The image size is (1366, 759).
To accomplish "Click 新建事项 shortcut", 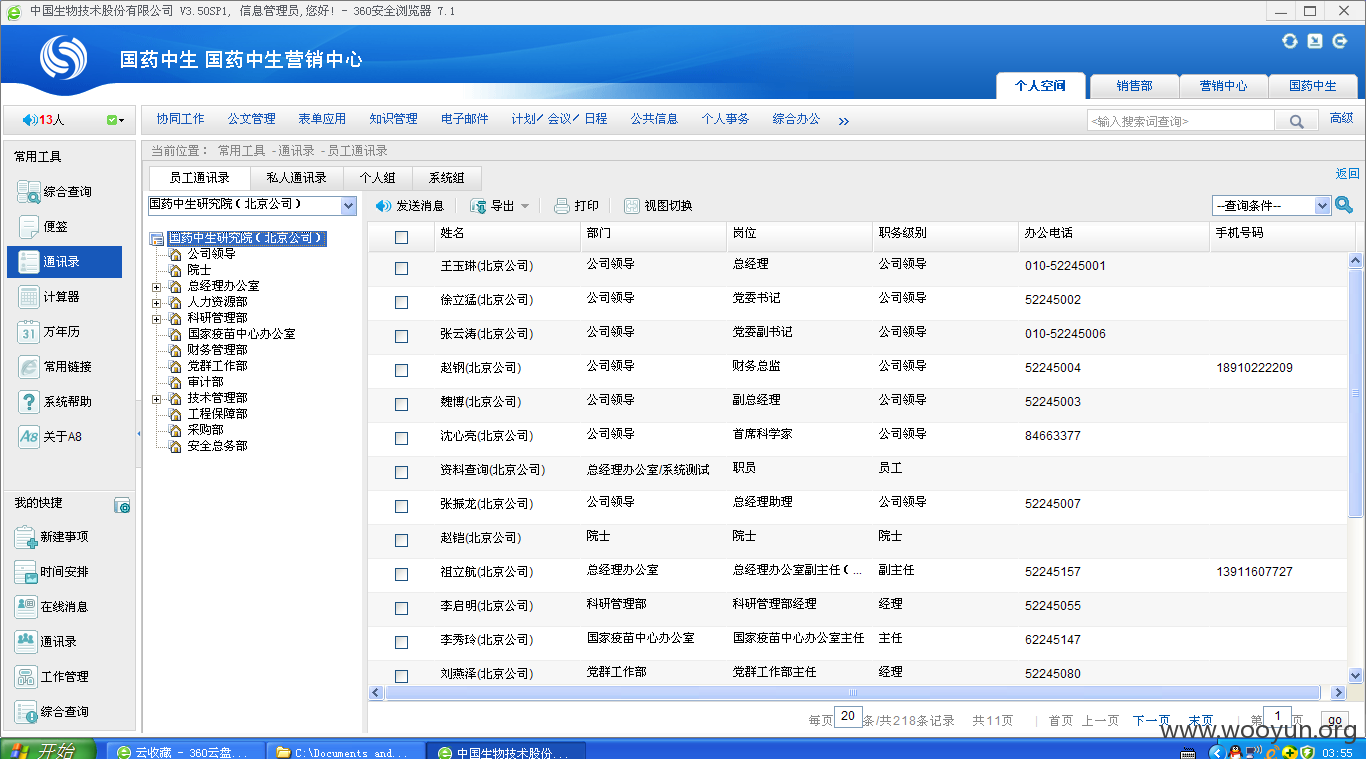I will [x=52, y=537].
